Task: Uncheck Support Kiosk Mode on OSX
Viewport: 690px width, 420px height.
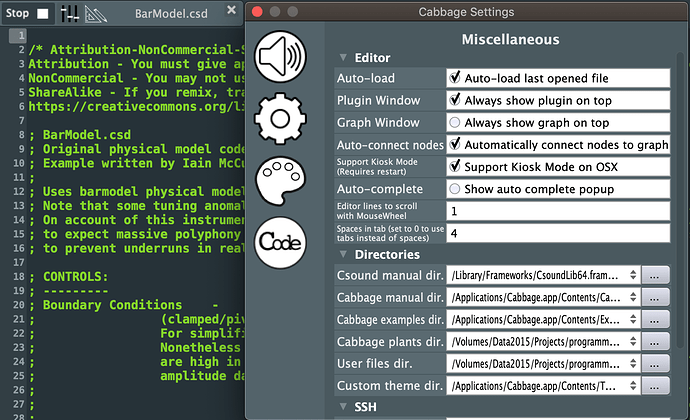Action: point(455,166)
